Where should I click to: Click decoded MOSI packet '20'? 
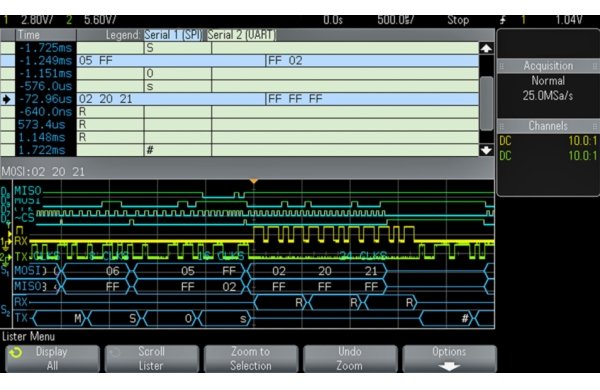(x=324, y=271)
